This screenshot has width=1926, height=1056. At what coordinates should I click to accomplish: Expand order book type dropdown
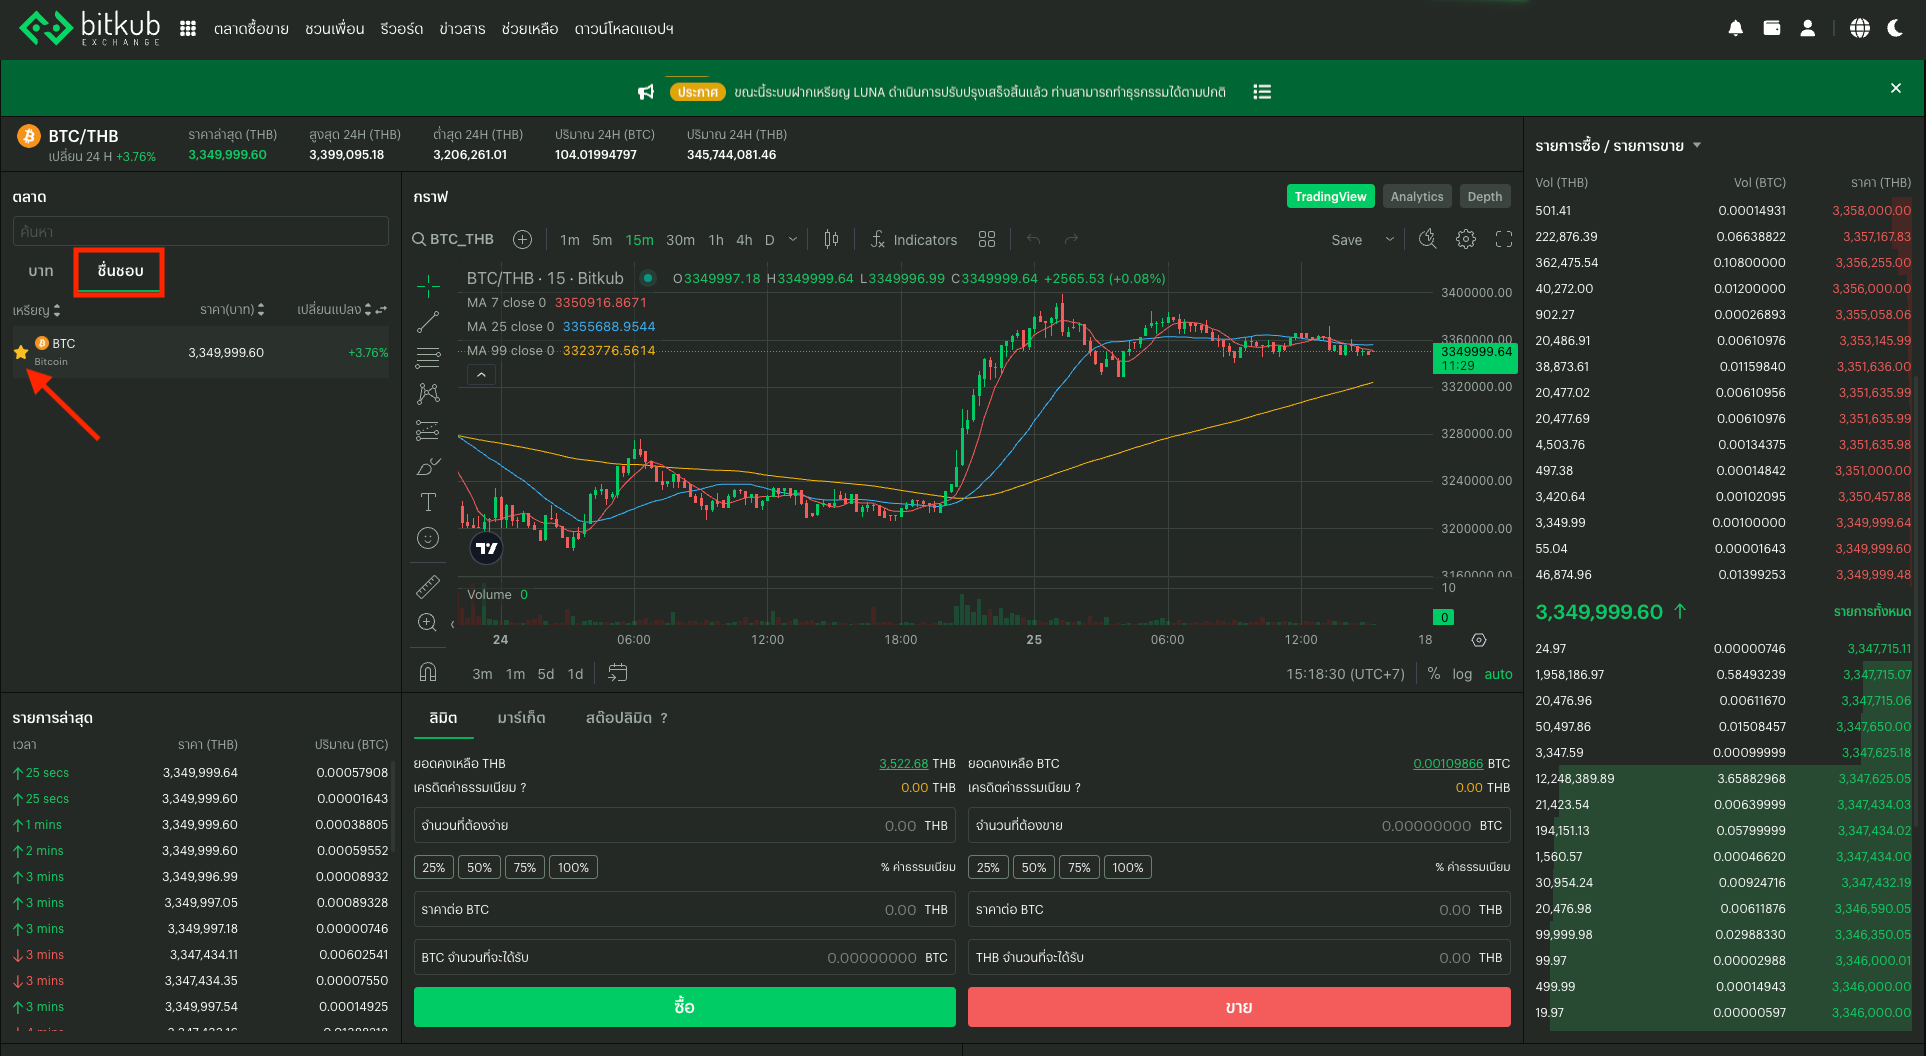pos(1696,146)
